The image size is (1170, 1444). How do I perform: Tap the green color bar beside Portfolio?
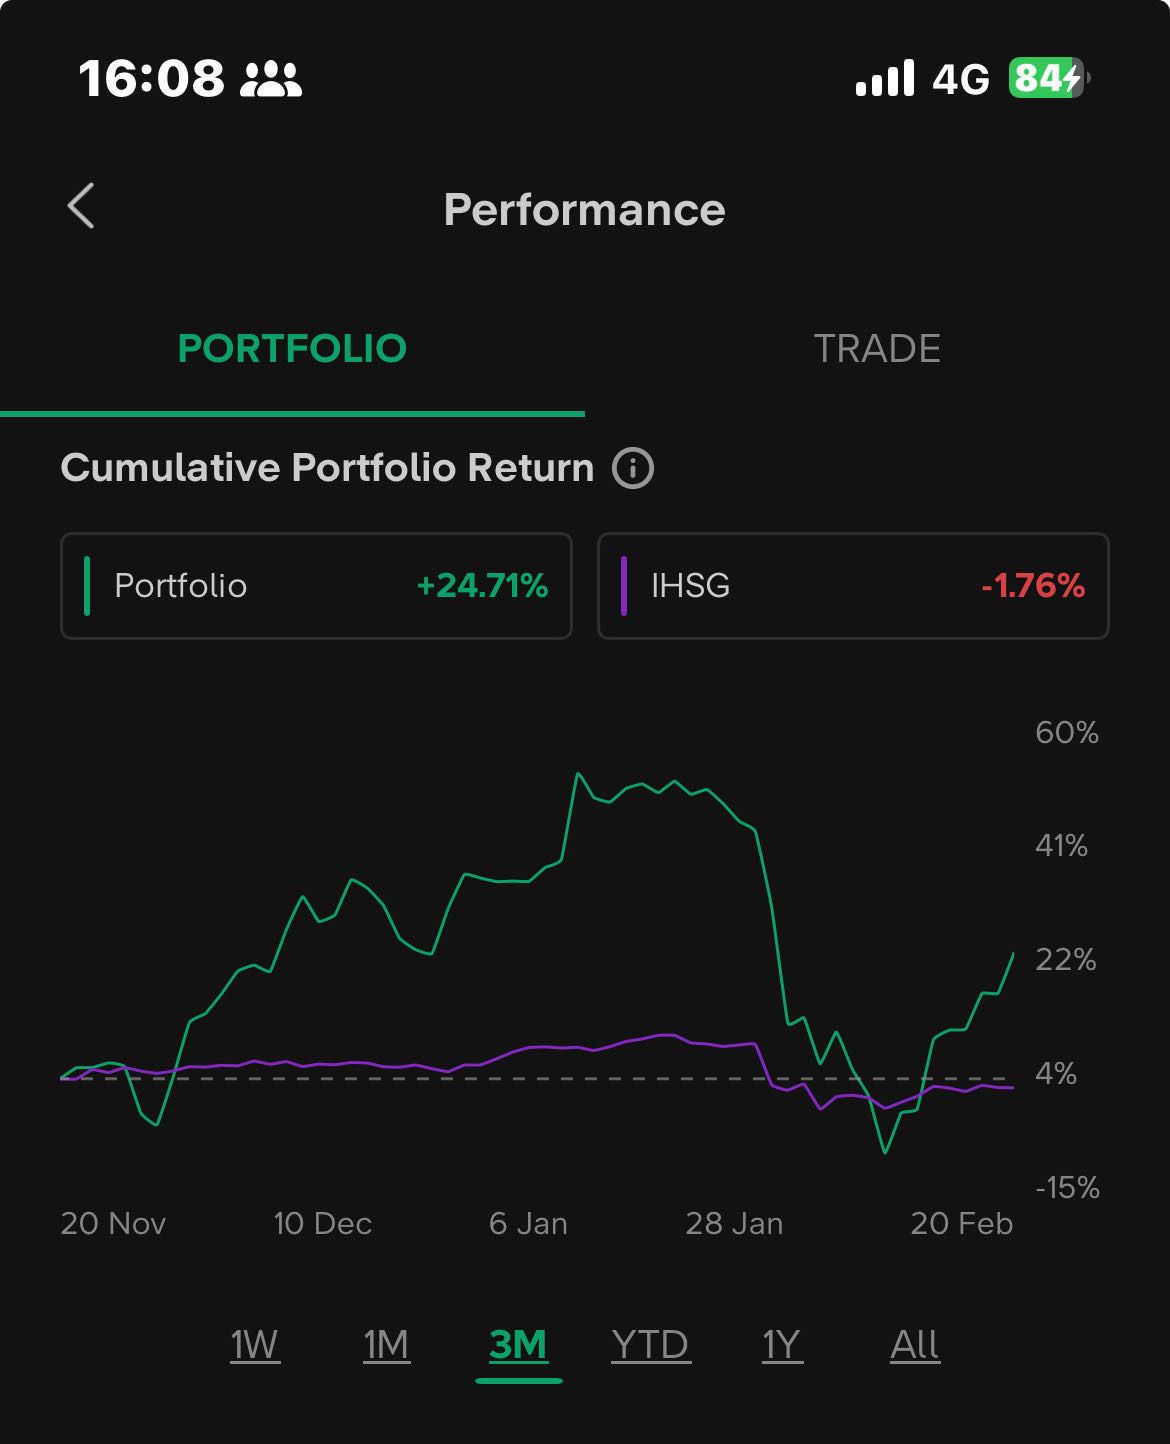(88, 586)
